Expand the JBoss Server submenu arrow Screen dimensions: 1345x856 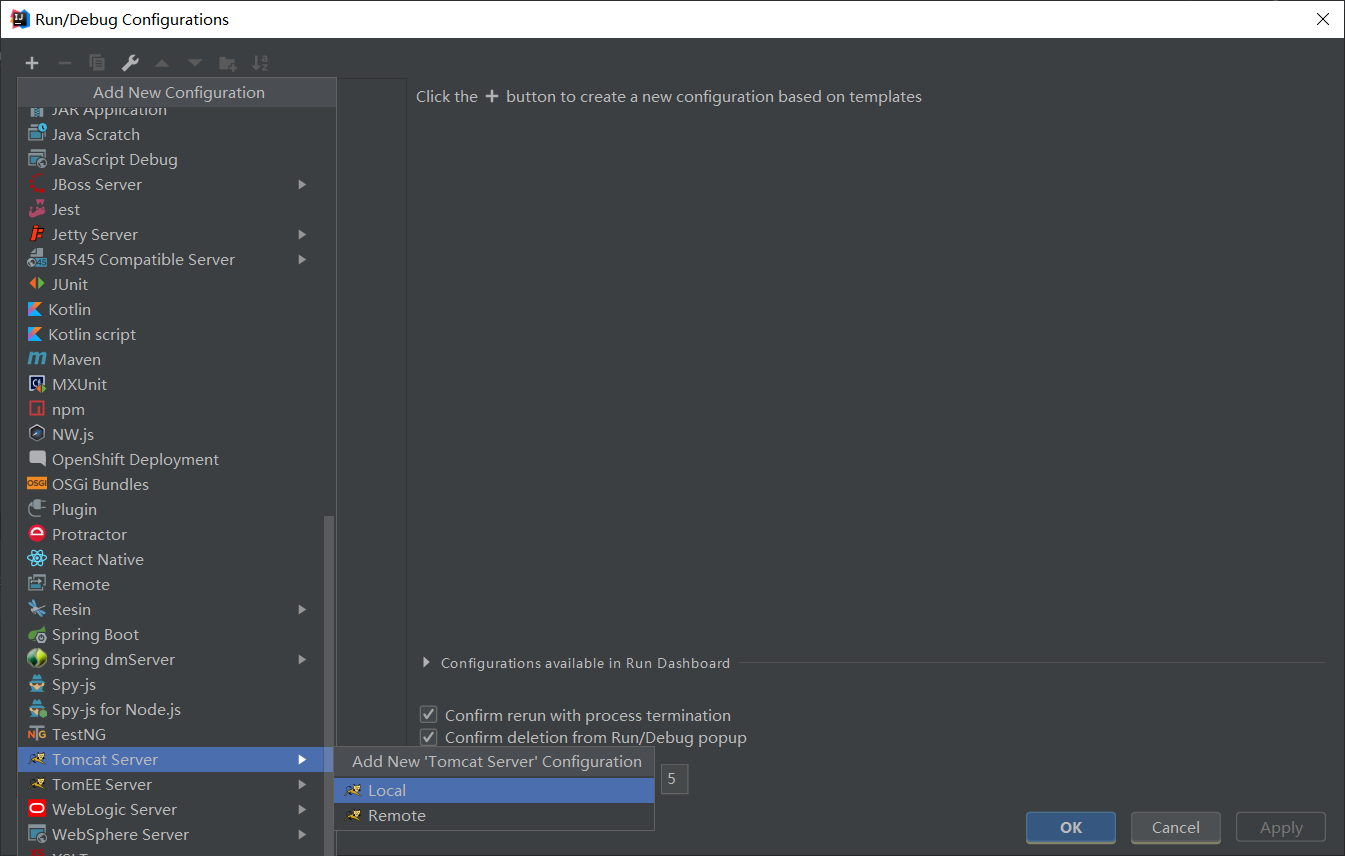pyautogui.click(x=302, y=184)
